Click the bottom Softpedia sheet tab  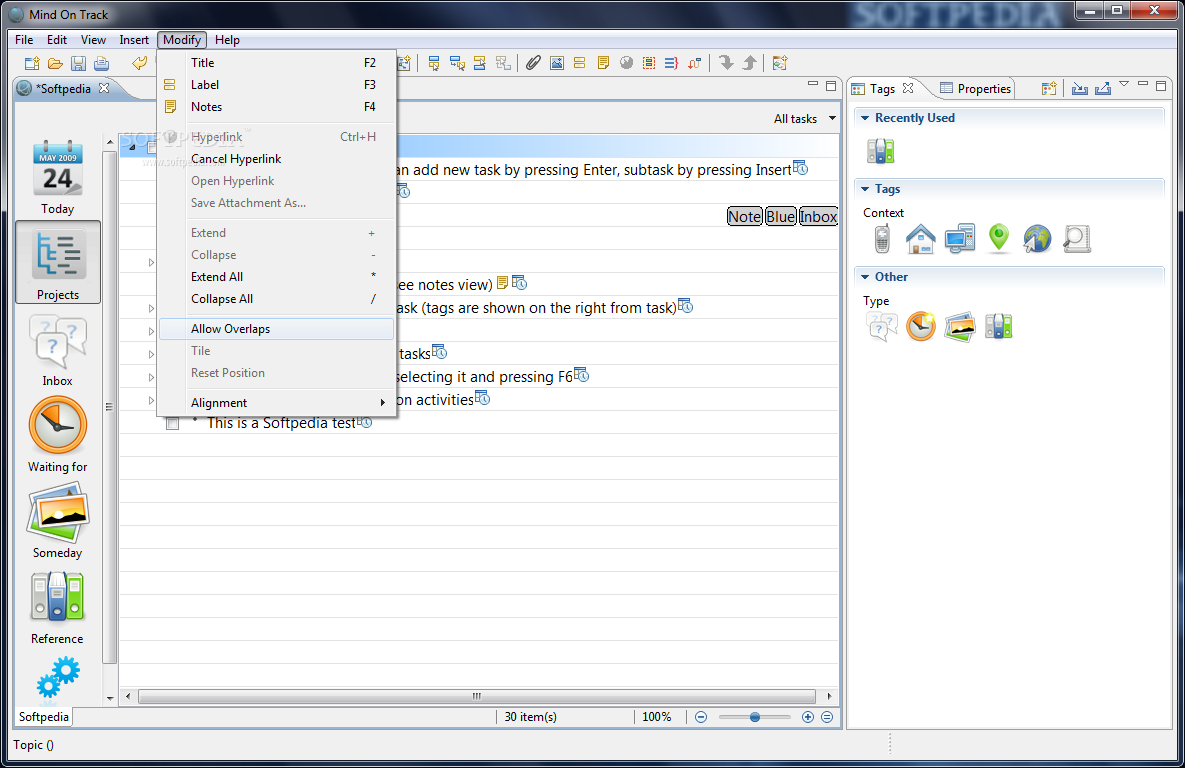(x=44, y=717)
